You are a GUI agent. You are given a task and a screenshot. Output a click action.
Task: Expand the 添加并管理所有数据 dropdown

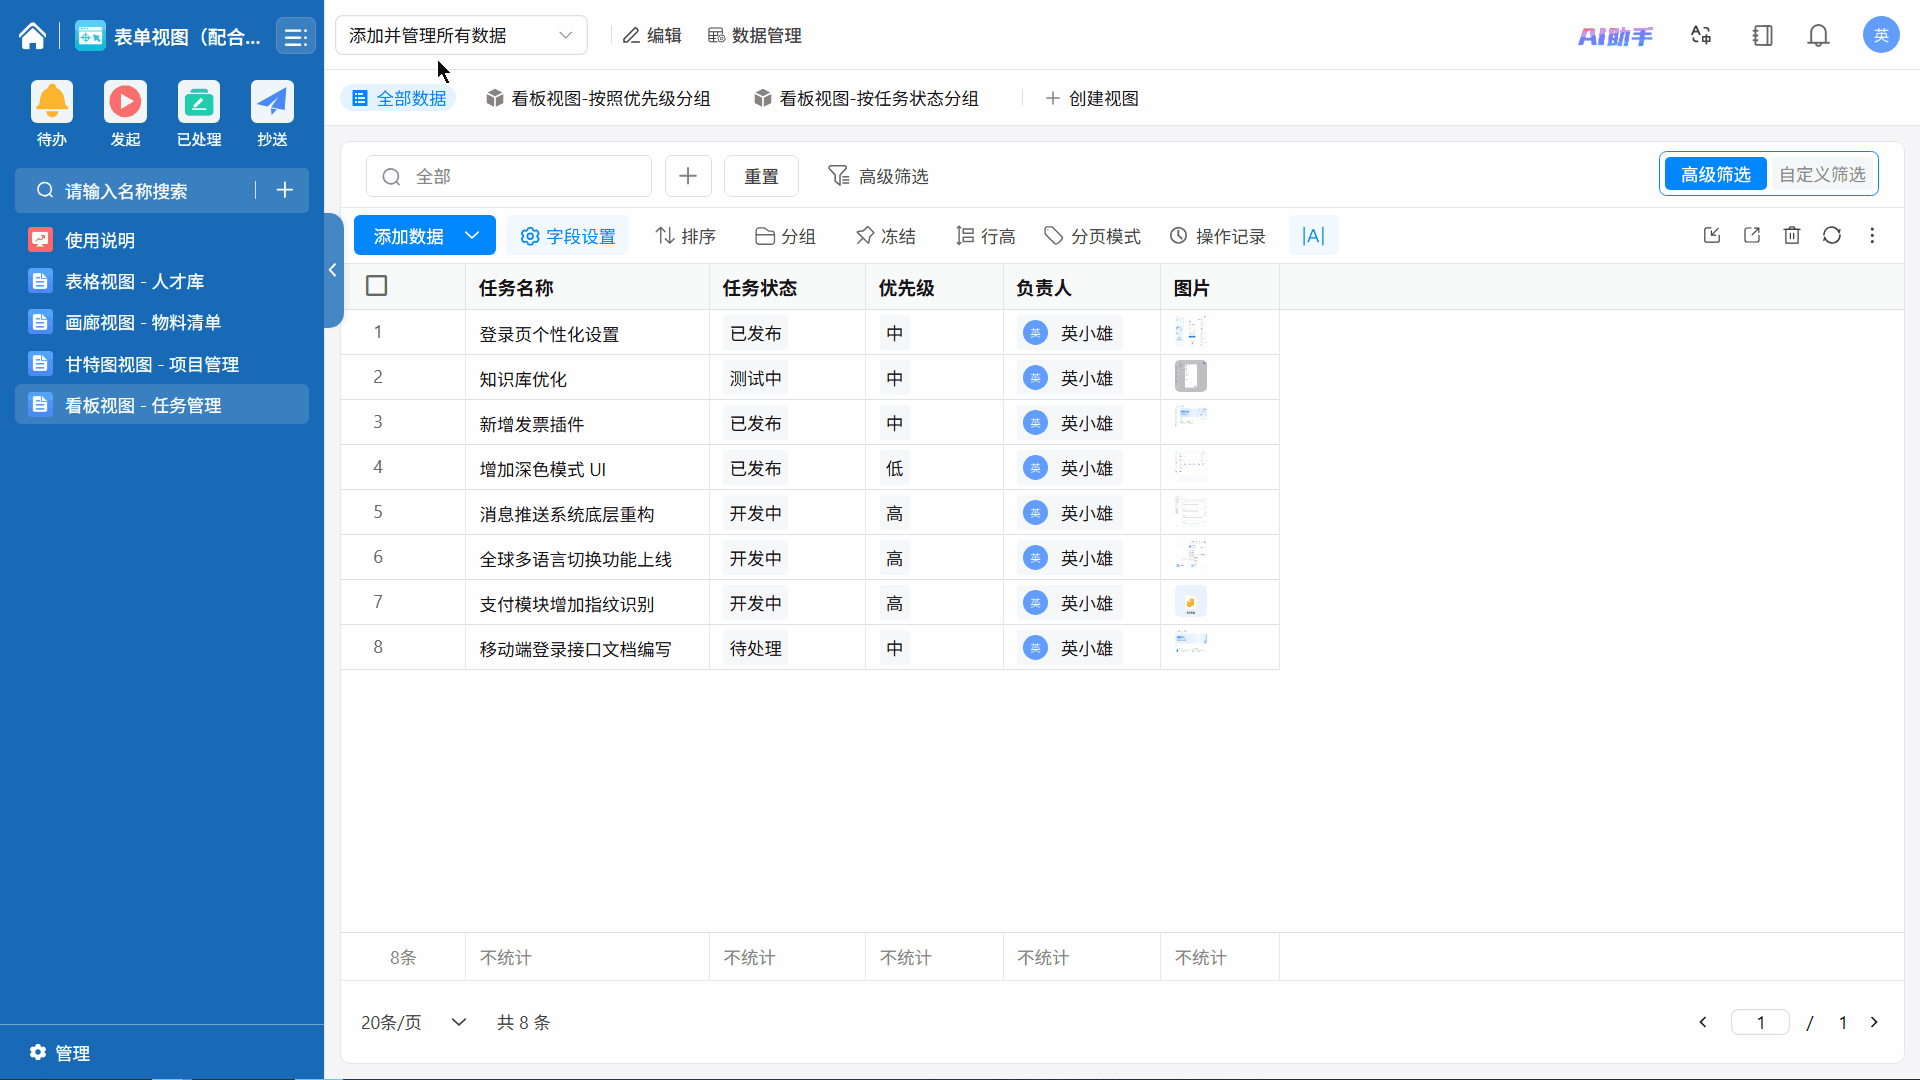pyautogui.click(x=461, y=36)
